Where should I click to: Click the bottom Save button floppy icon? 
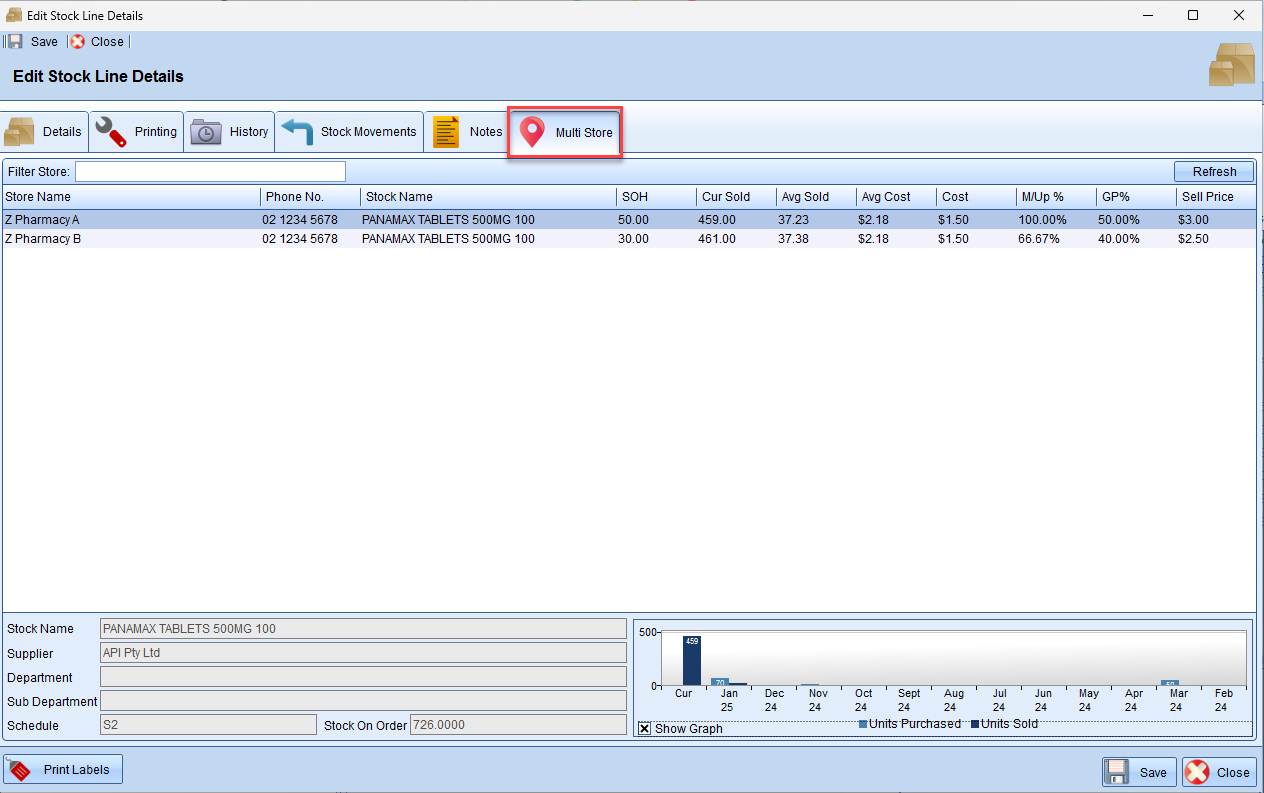[x=1119, y=772]
